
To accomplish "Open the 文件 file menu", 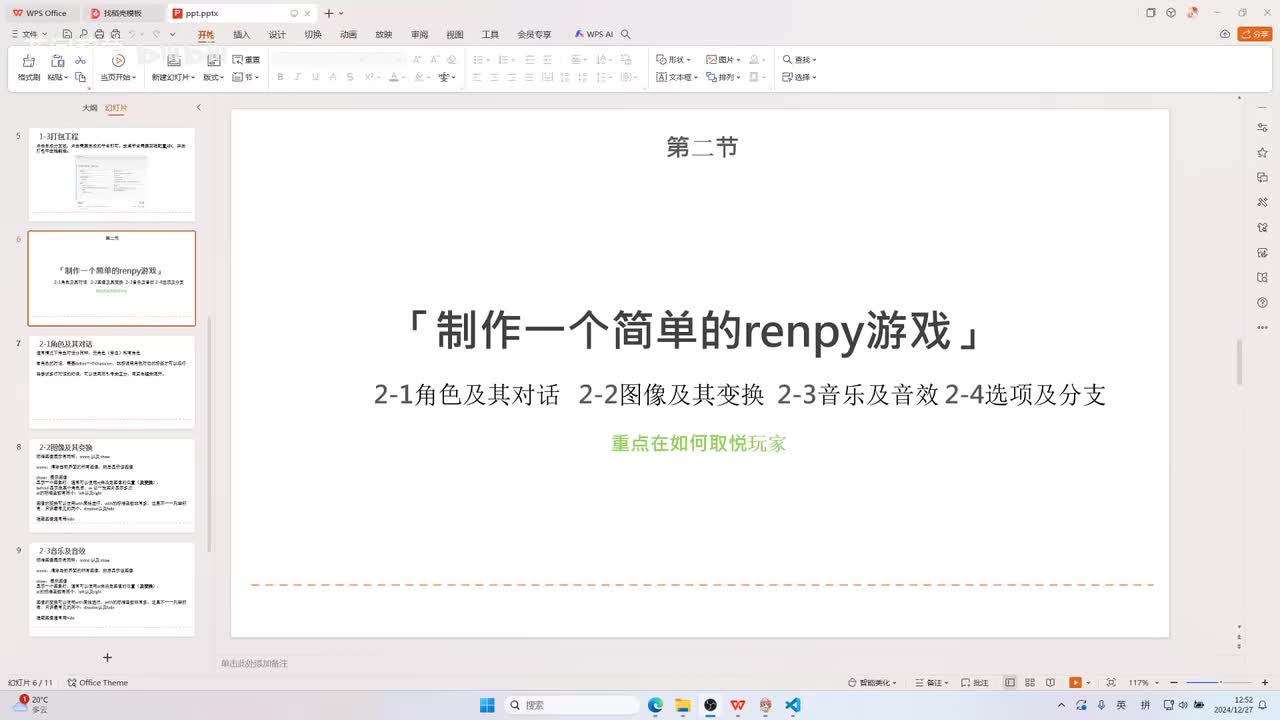I will [x=30, y=34].
